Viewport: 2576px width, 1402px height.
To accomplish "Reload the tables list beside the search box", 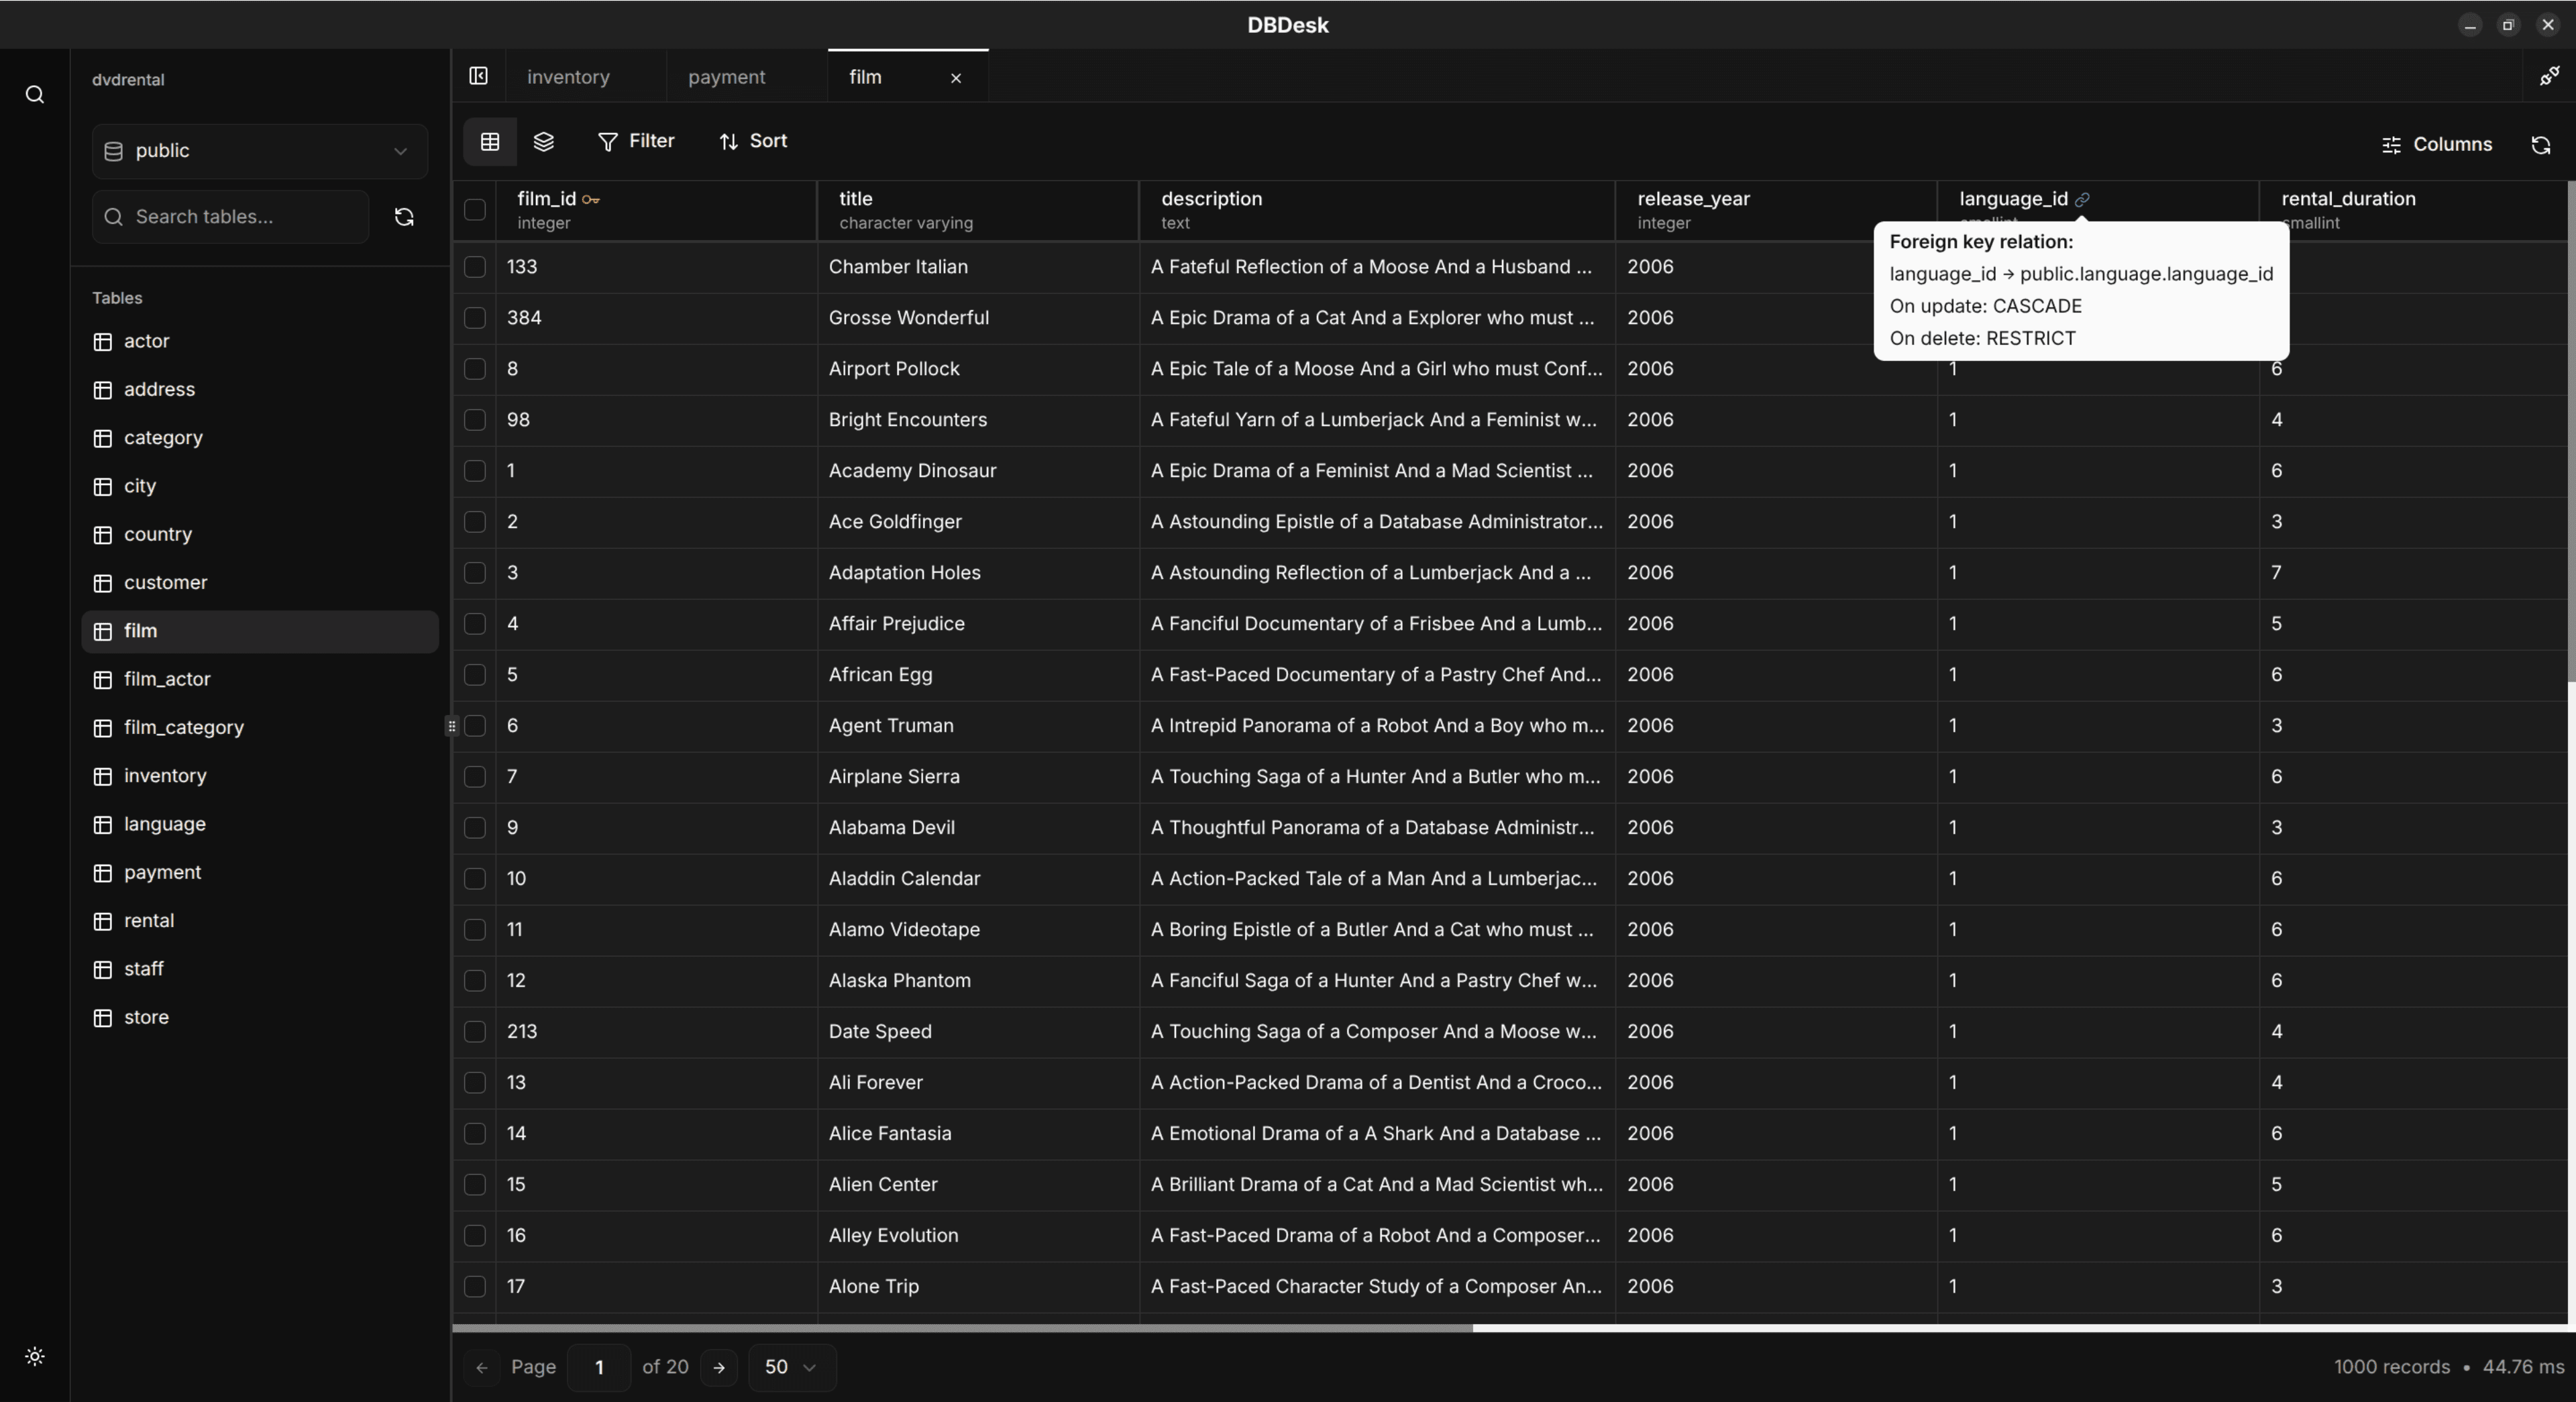I will pyautogui.click(x=403, y=216).
